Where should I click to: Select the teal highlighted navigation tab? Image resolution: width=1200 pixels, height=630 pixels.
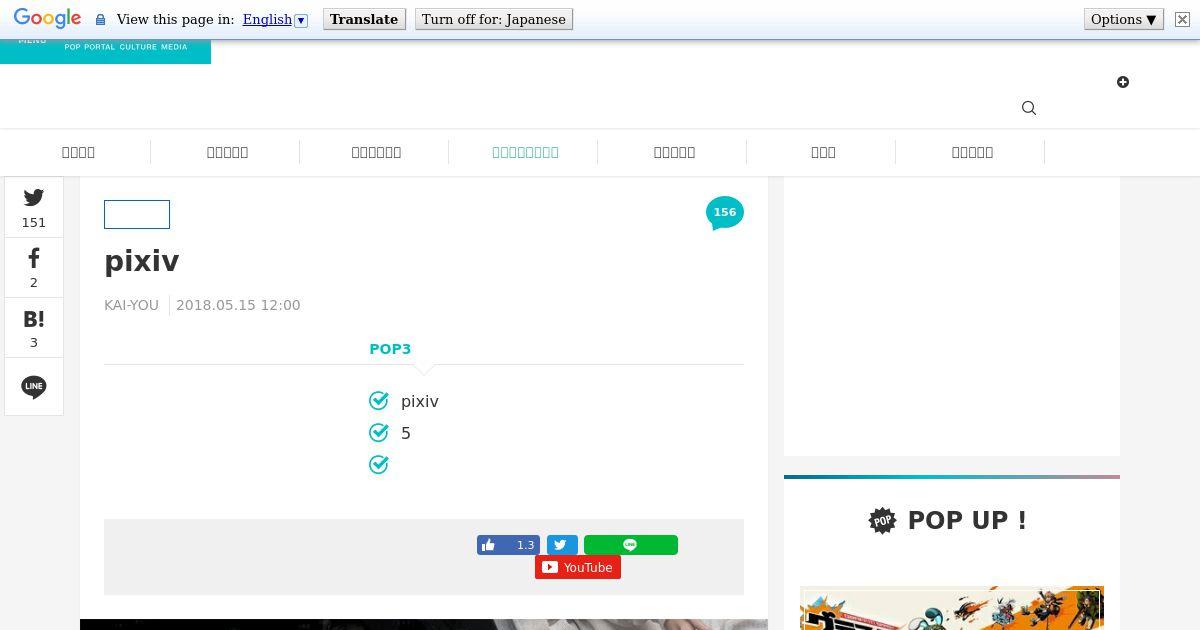(x=525, y=152)
